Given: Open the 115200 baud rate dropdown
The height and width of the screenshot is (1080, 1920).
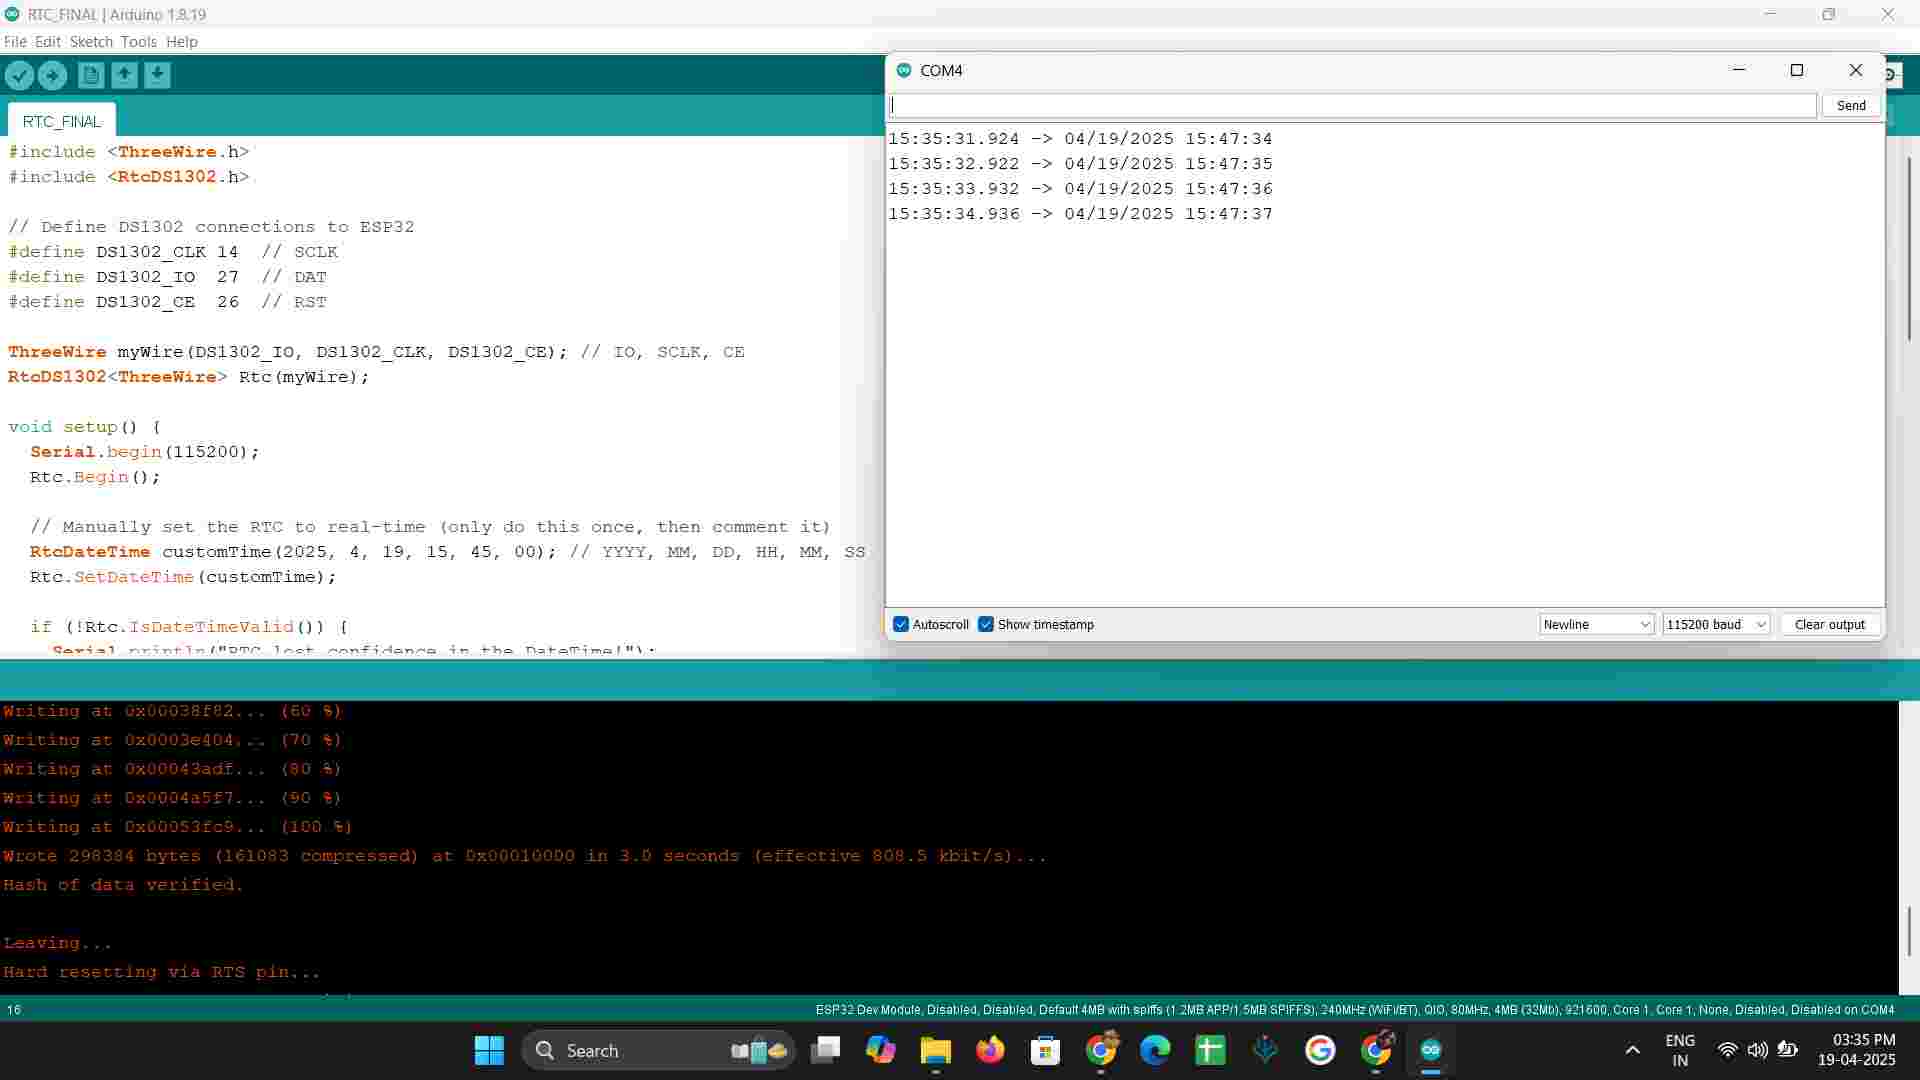Looking at the screenshot, I should (x=1716, y=624).
